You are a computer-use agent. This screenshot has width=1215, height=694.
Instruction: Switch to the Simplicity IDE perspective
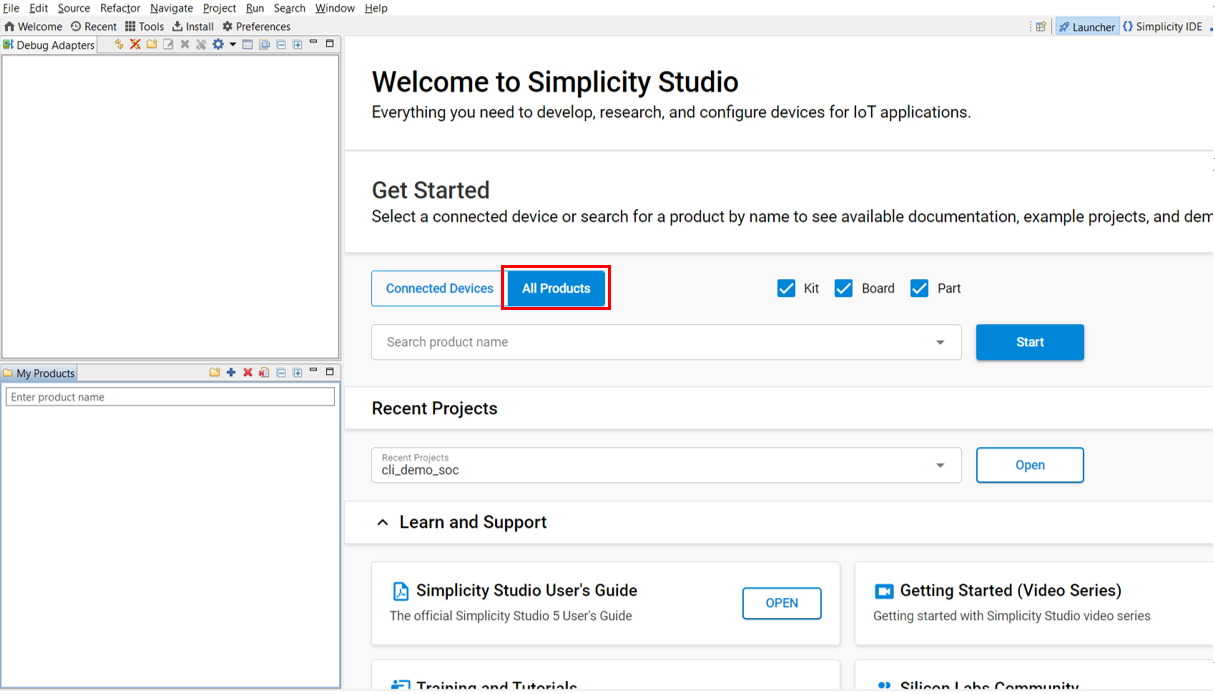(1162, 27)
